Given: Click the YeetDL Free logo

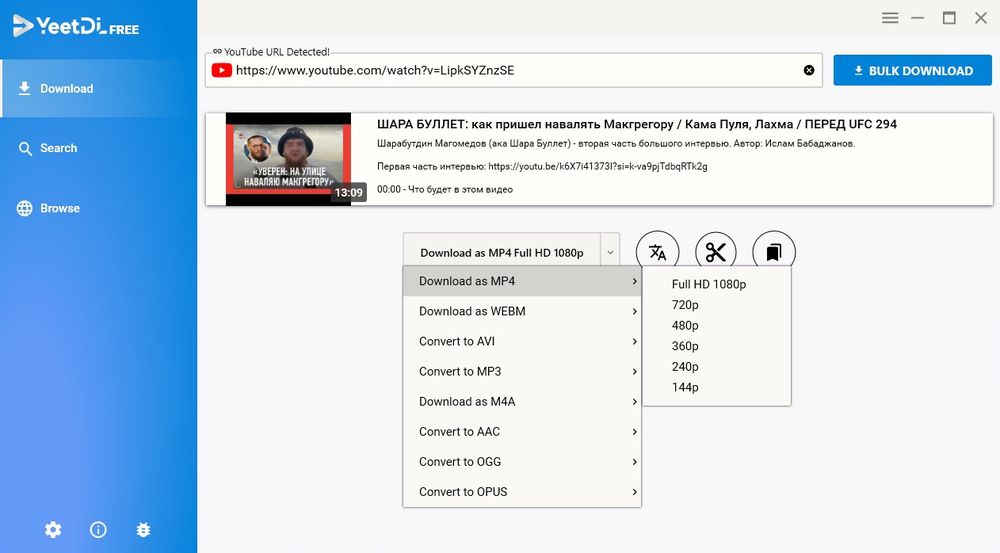Looking at the screenshot, I should click(x=75, y=26).
